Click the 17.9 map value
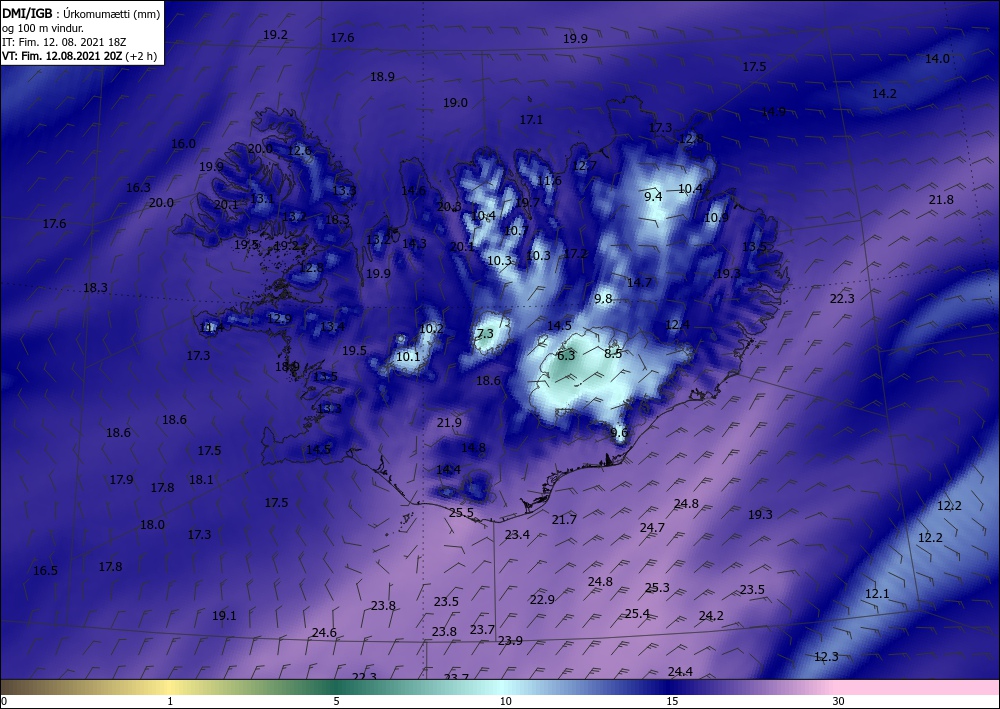Image resolution: width=1000 pixels, height=709 pixels. (x=121, y=479)
